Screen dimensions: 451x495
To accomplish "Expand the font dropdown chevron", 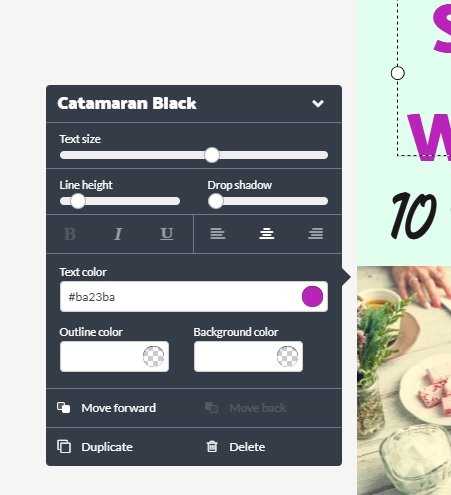I will [318, 103].
